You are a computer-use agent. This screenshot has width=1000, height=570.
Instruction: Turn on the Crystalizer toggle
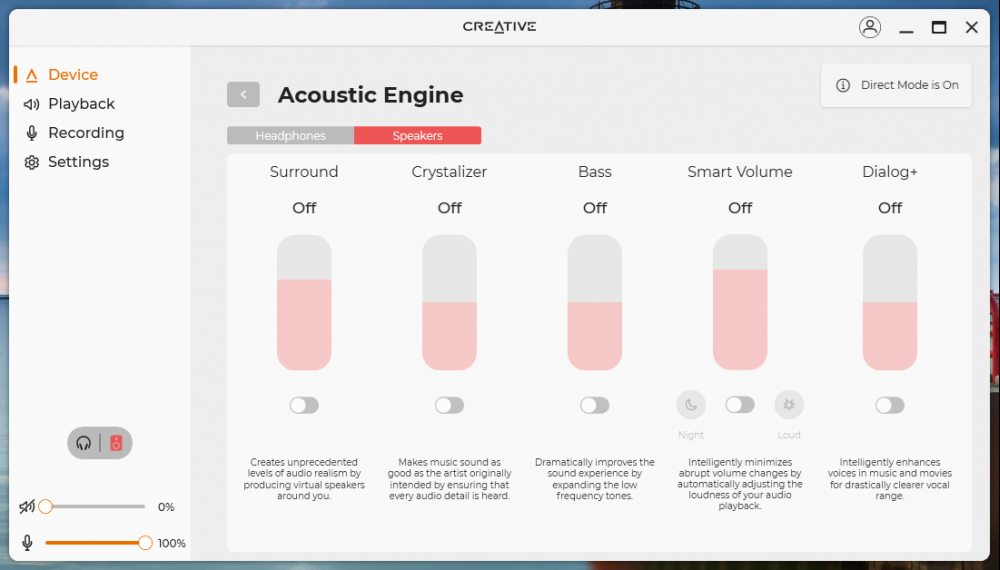point(449,405)
